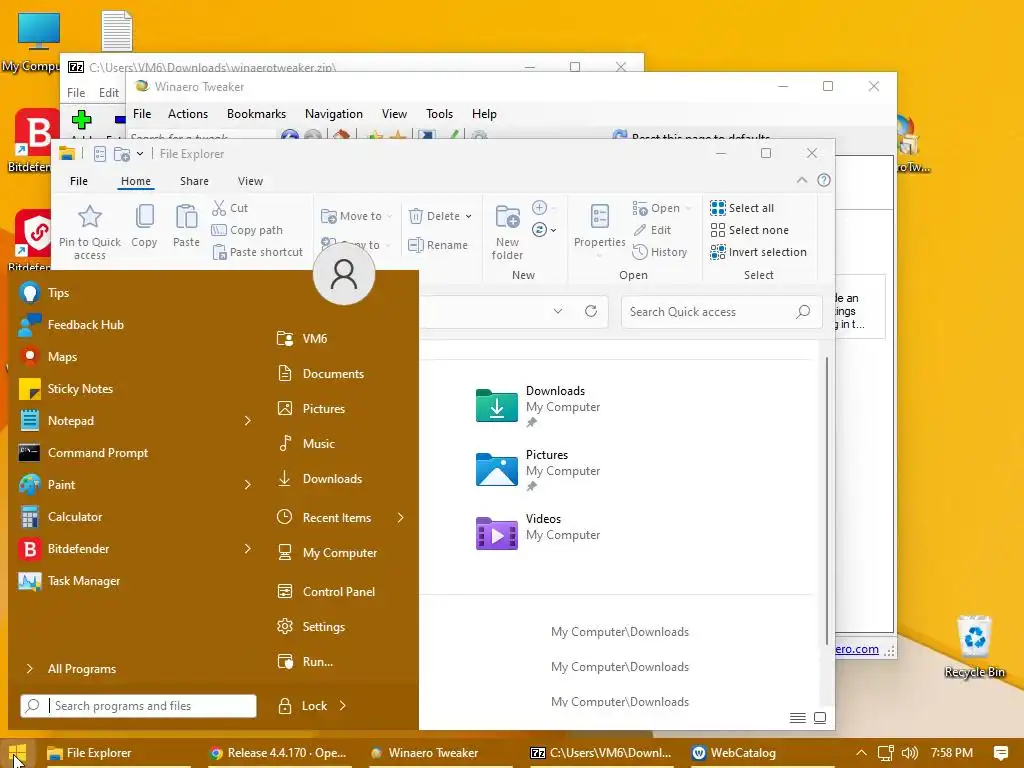Open Delete dropdown arrow in ribbon
Image resolution: width=1024 pixels, height=768 pixels.
point(468,216)
